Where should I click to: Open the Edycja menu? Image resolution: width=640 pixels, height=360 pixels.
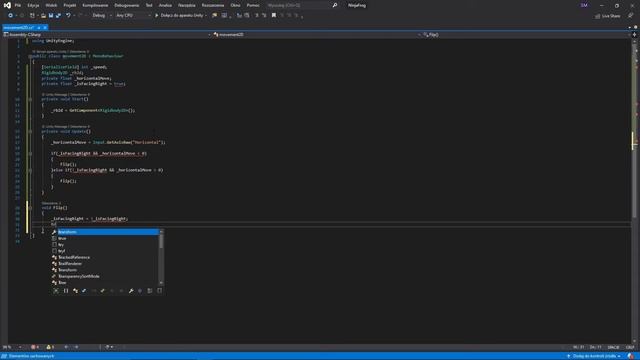click(x=33, y=5)
